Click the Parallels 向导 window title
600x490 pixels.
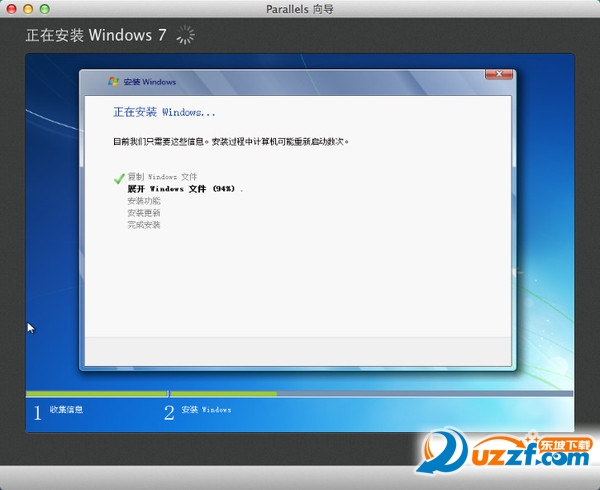click(300, 9)
